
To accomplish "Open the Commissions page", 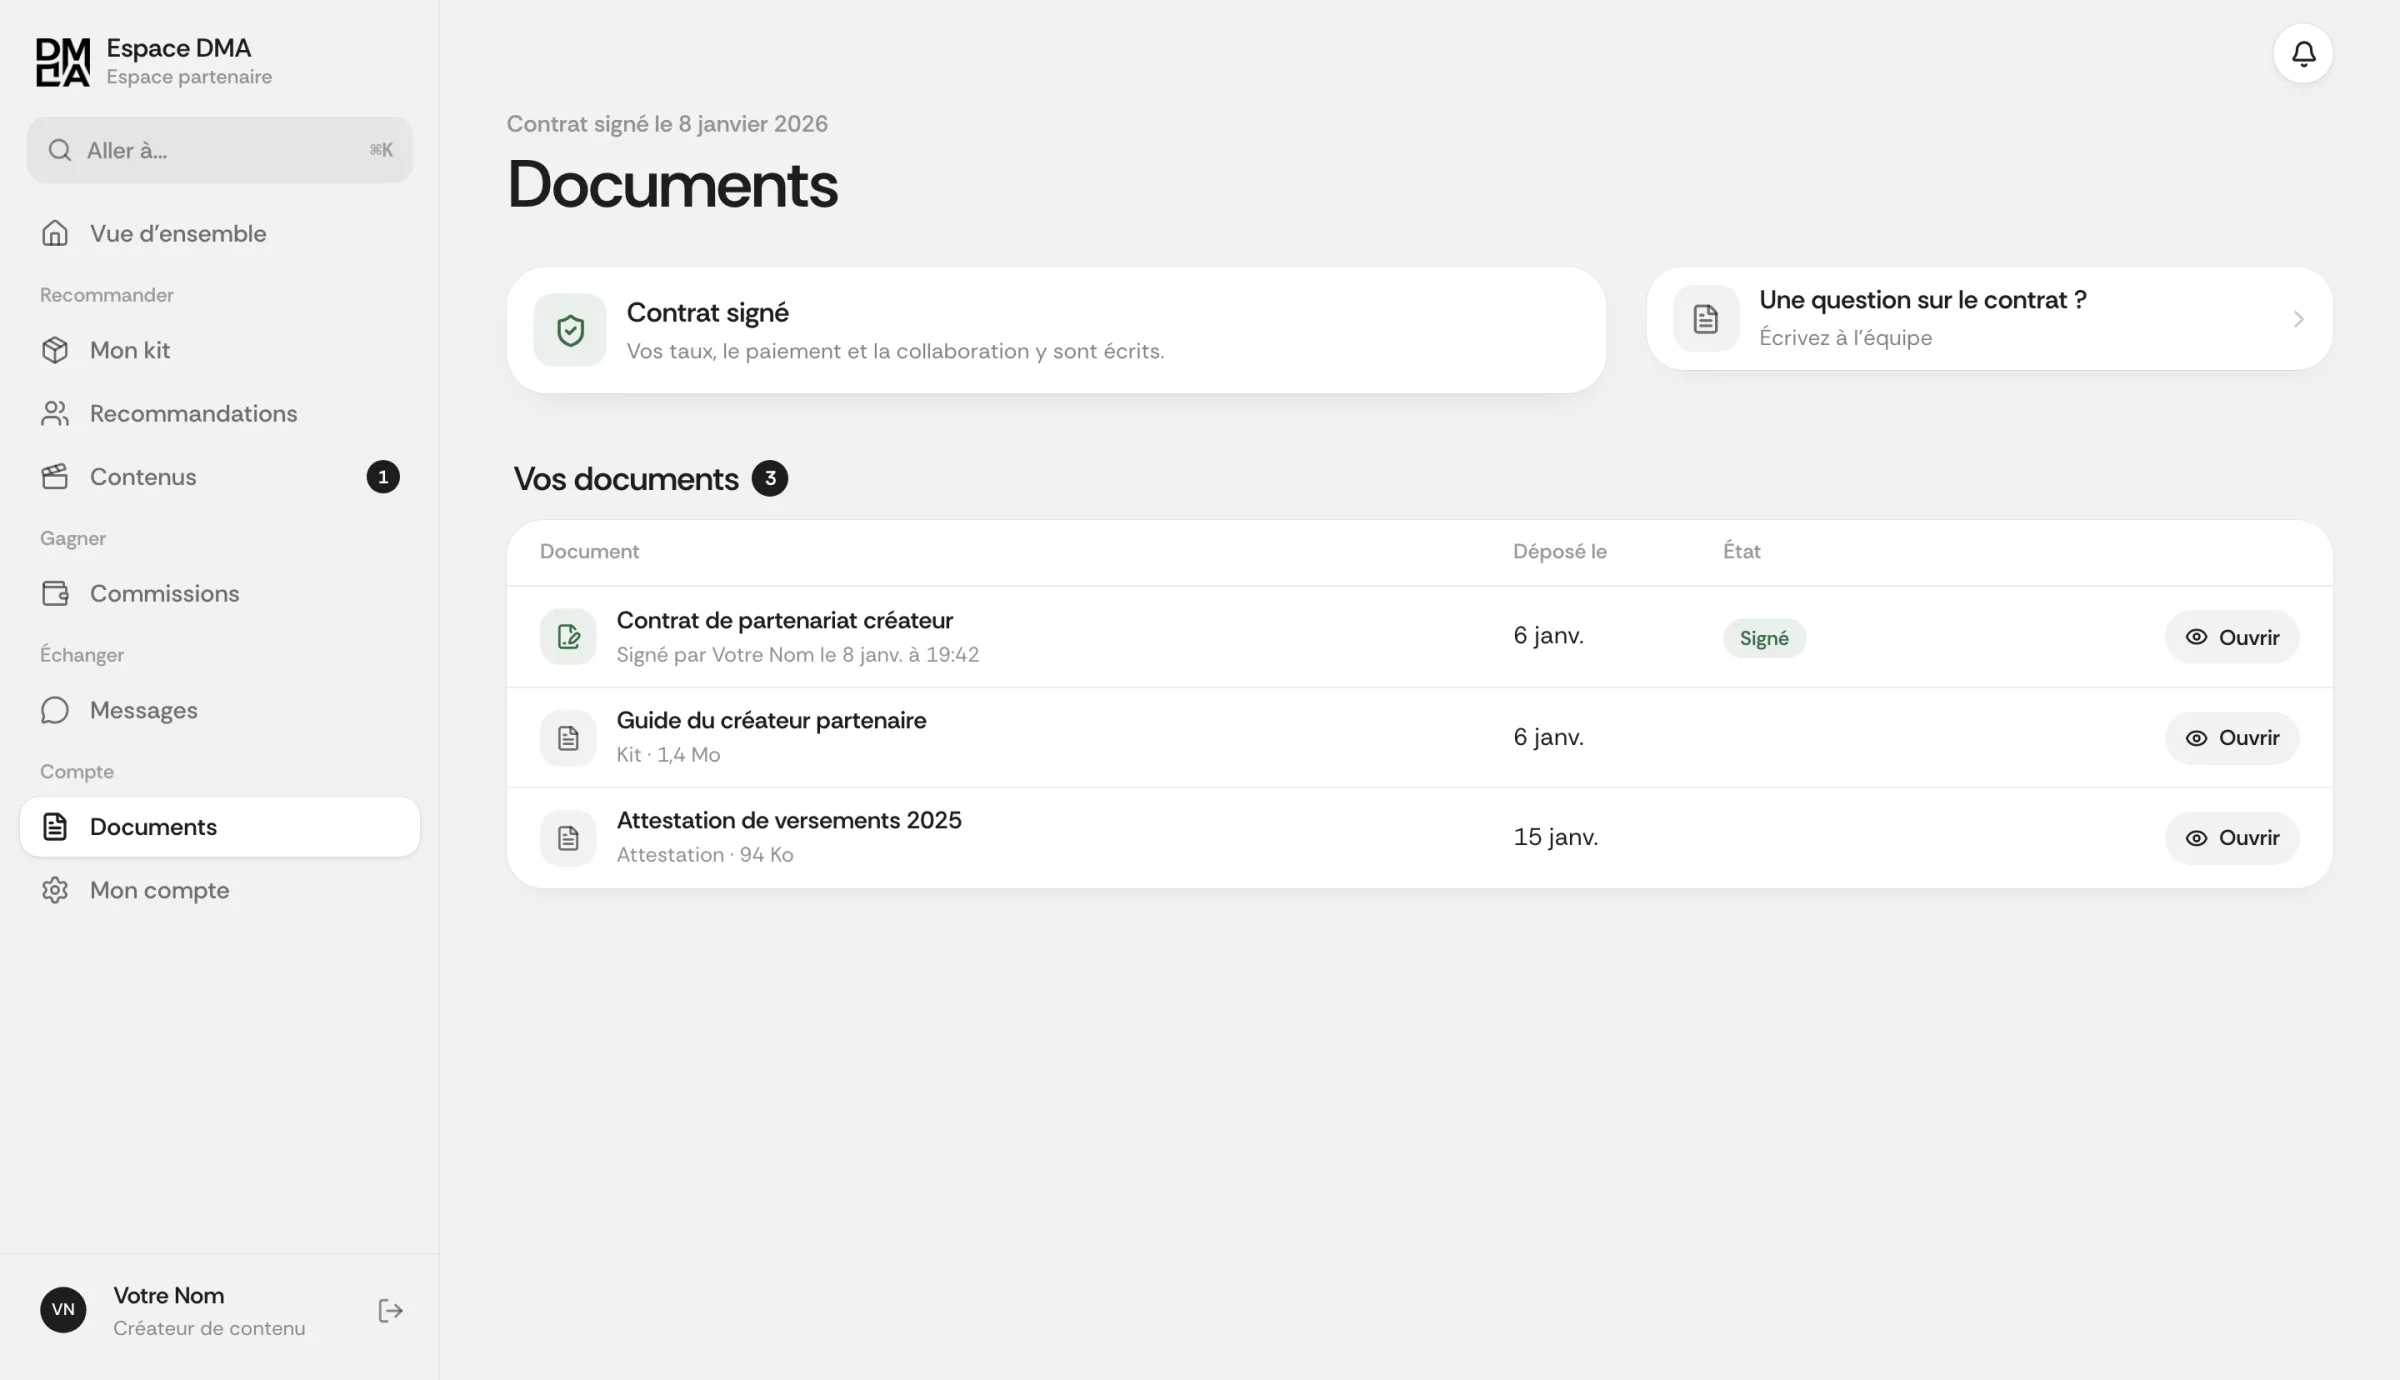I will coord(220,593).
